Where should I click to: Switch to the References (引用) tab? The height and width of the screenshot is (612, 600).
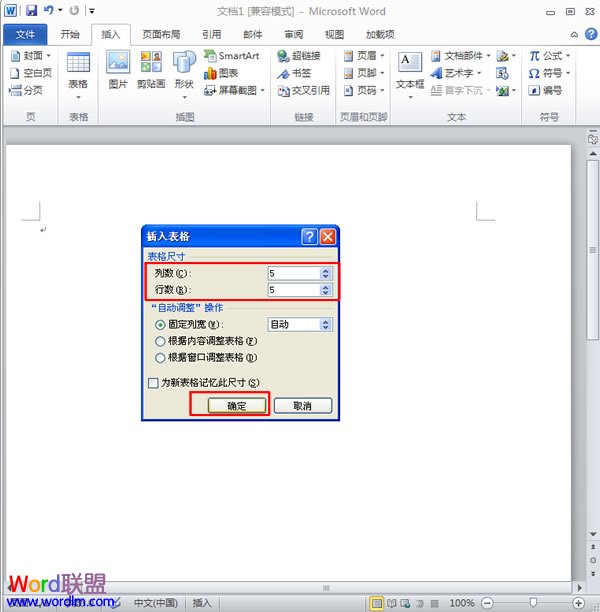212,34
